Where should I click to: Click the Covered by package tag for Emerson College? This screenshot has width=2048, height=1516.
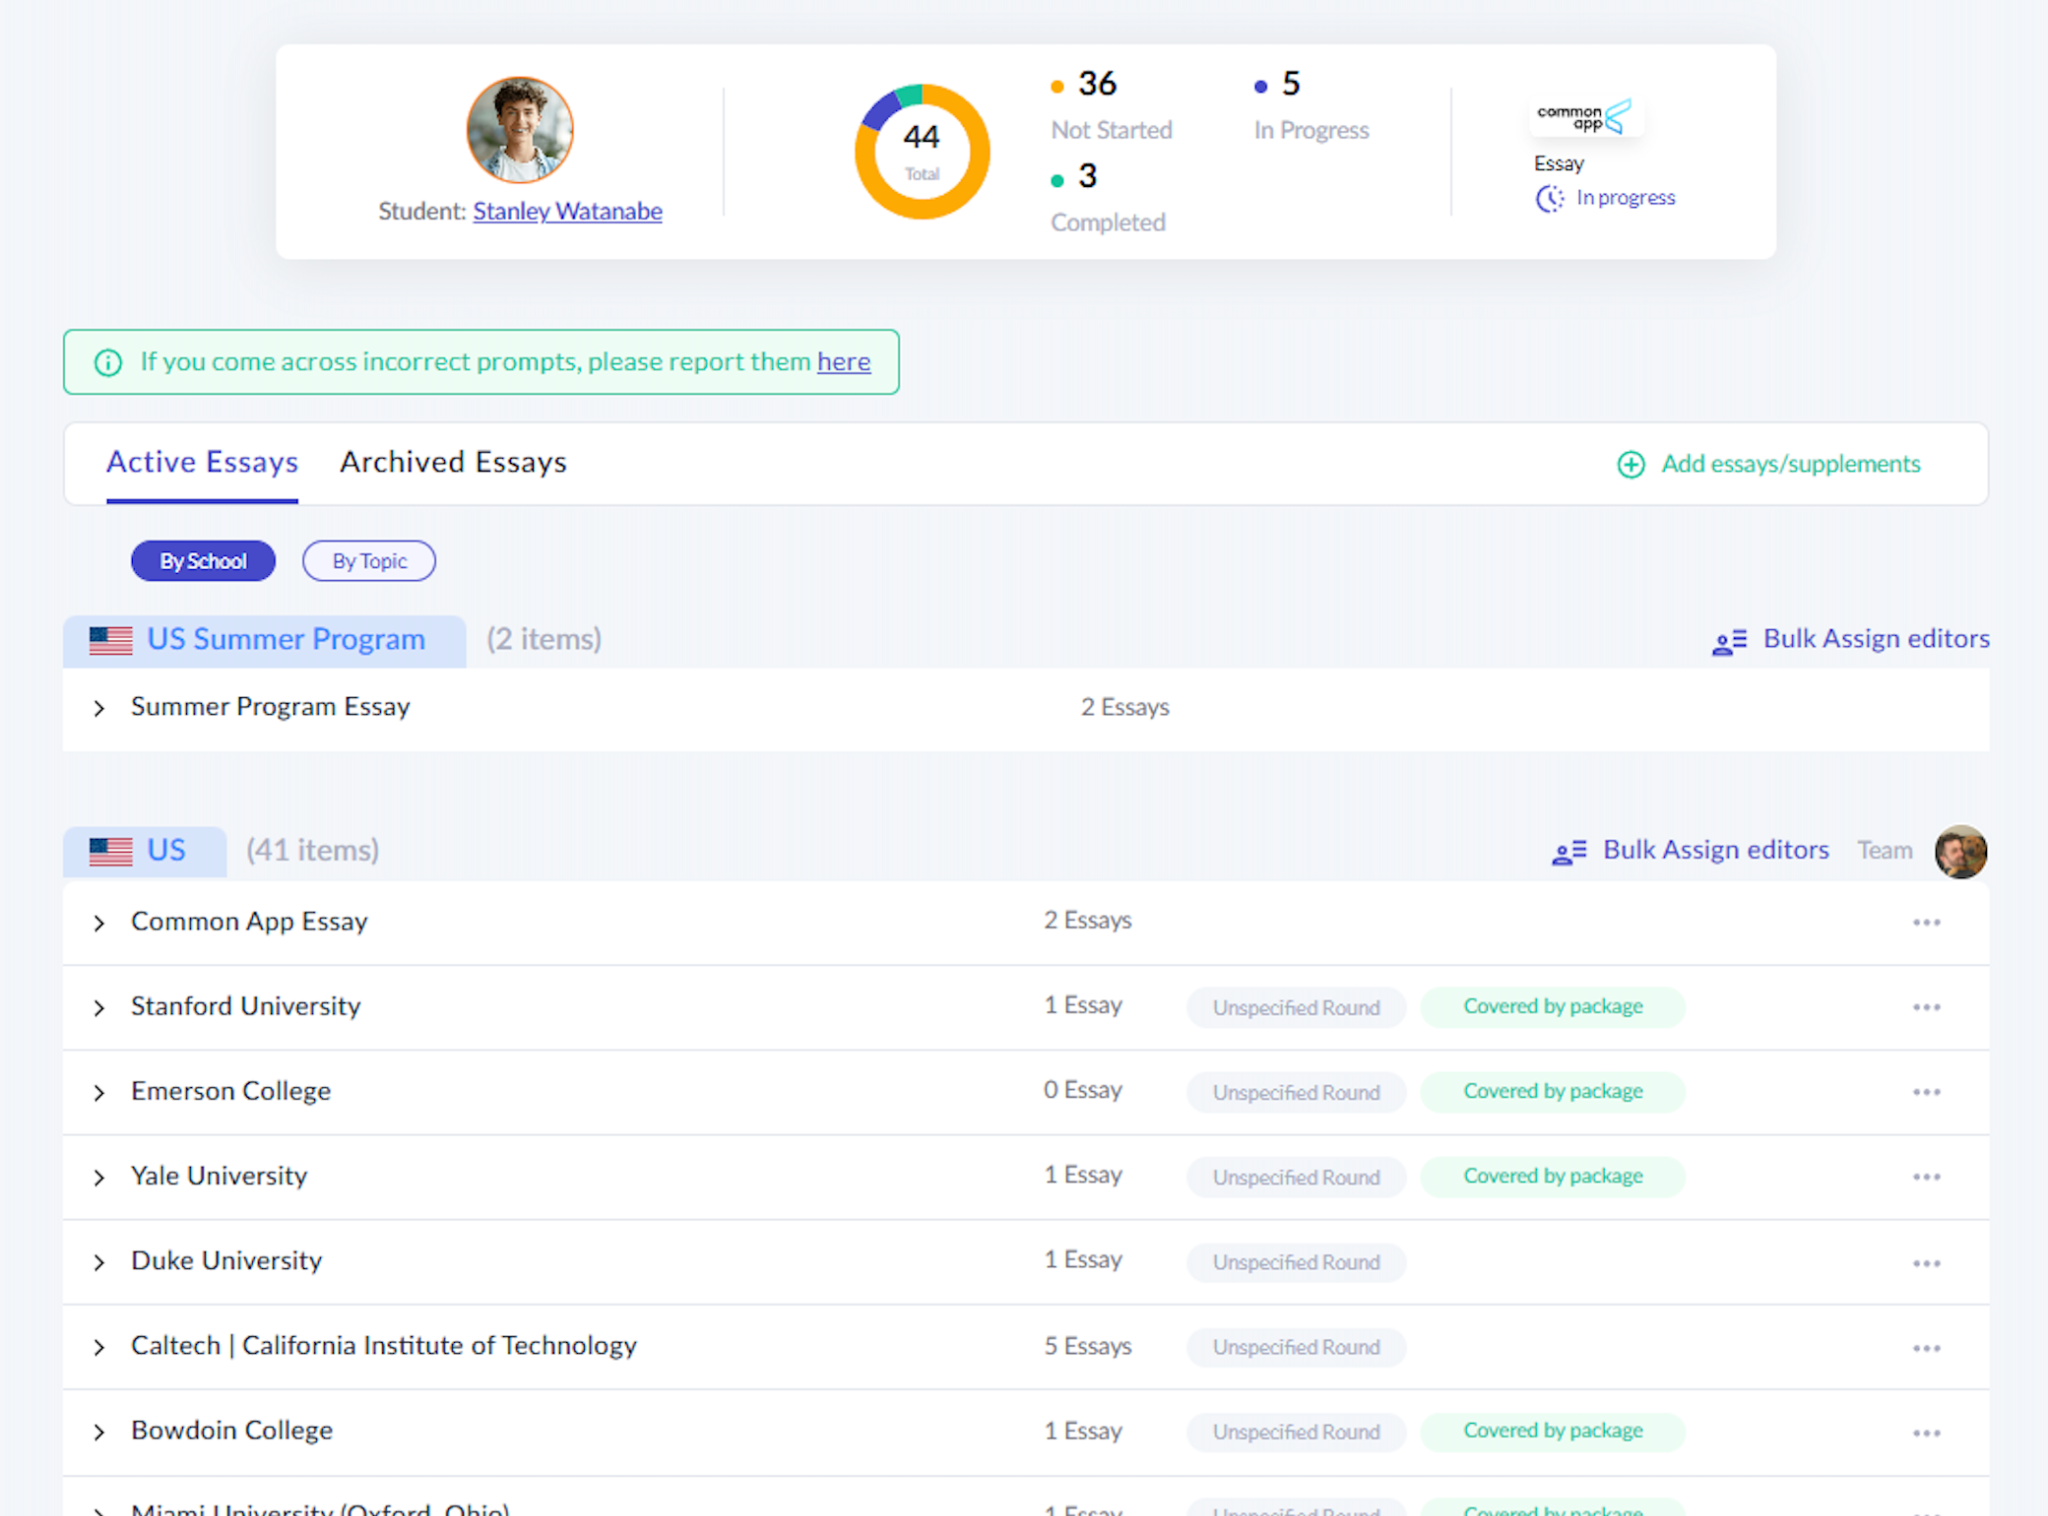(1552, 1091)
